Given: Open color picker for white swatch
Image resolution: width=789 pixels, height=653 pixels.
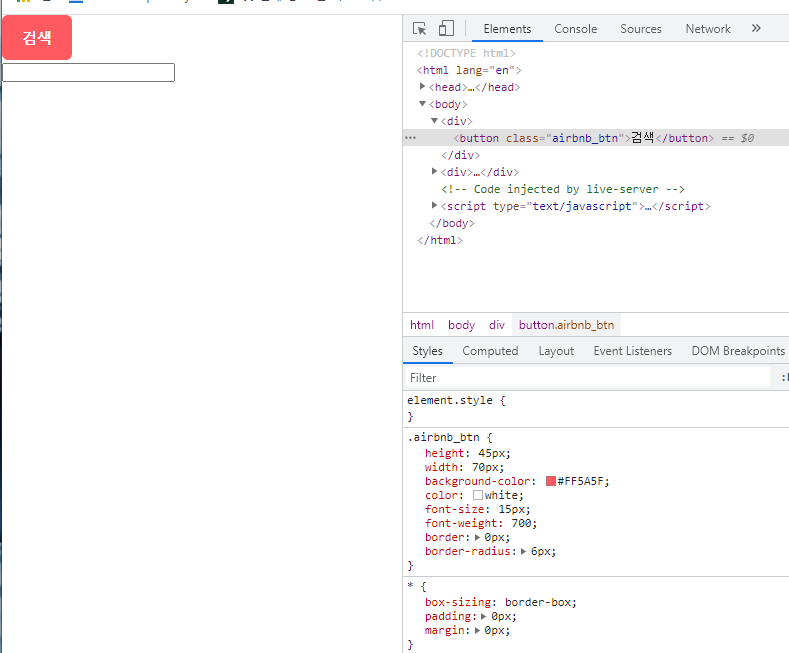Looking at the screenshot, I should (478, 496).
